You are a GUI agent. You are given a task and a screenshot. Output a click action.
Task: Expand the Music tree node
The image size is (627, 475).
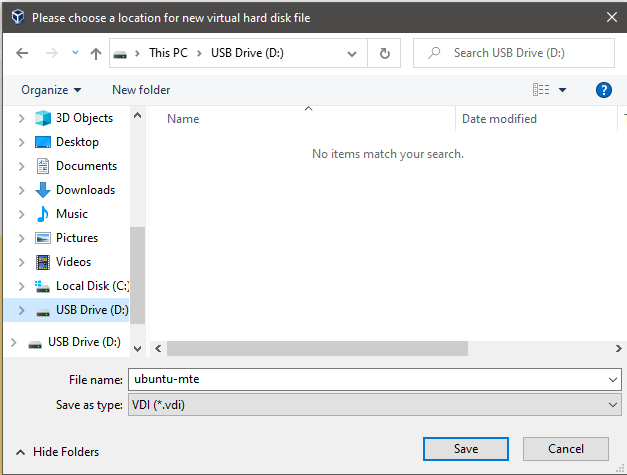pyautogui.click(x=21, y=214)
